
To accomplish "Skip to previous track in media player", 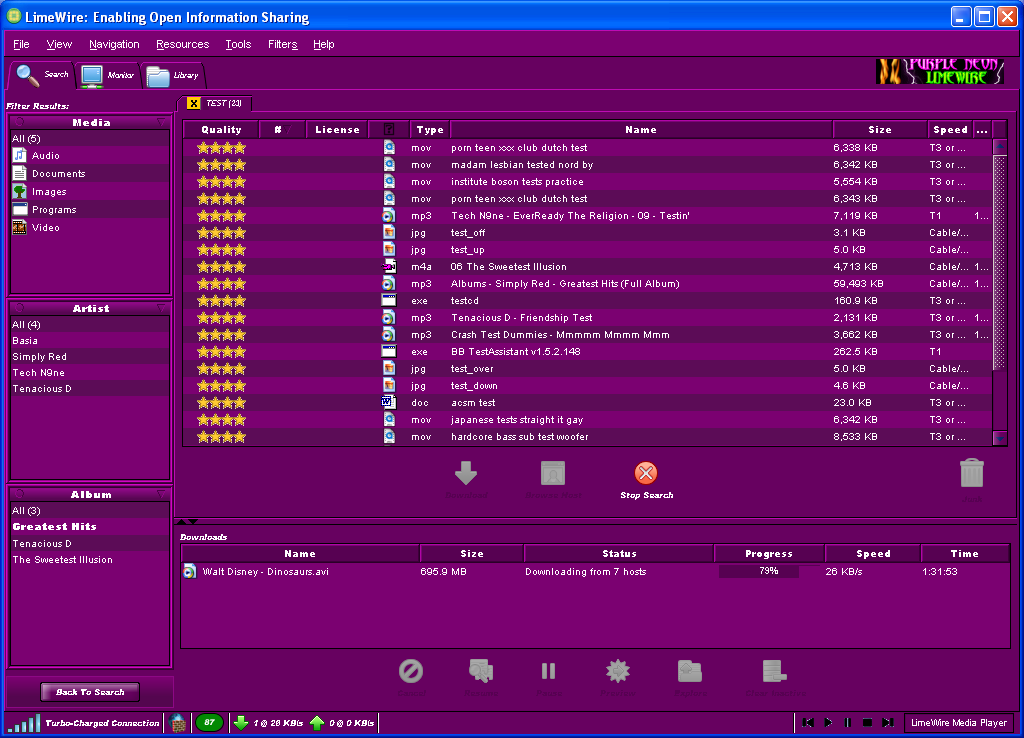I will point(808,722).
